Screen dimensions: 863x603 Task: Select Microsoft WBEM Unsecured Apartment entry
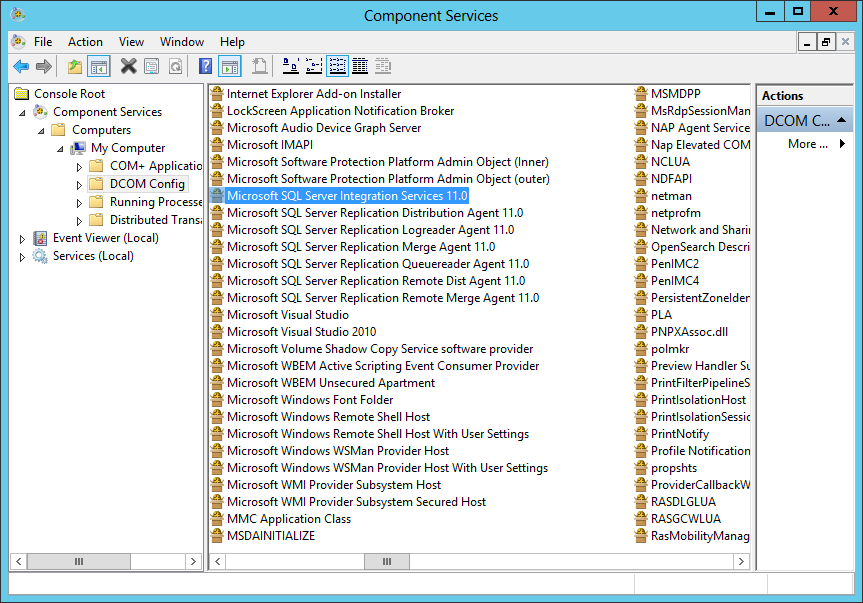(x=331, y=383)
